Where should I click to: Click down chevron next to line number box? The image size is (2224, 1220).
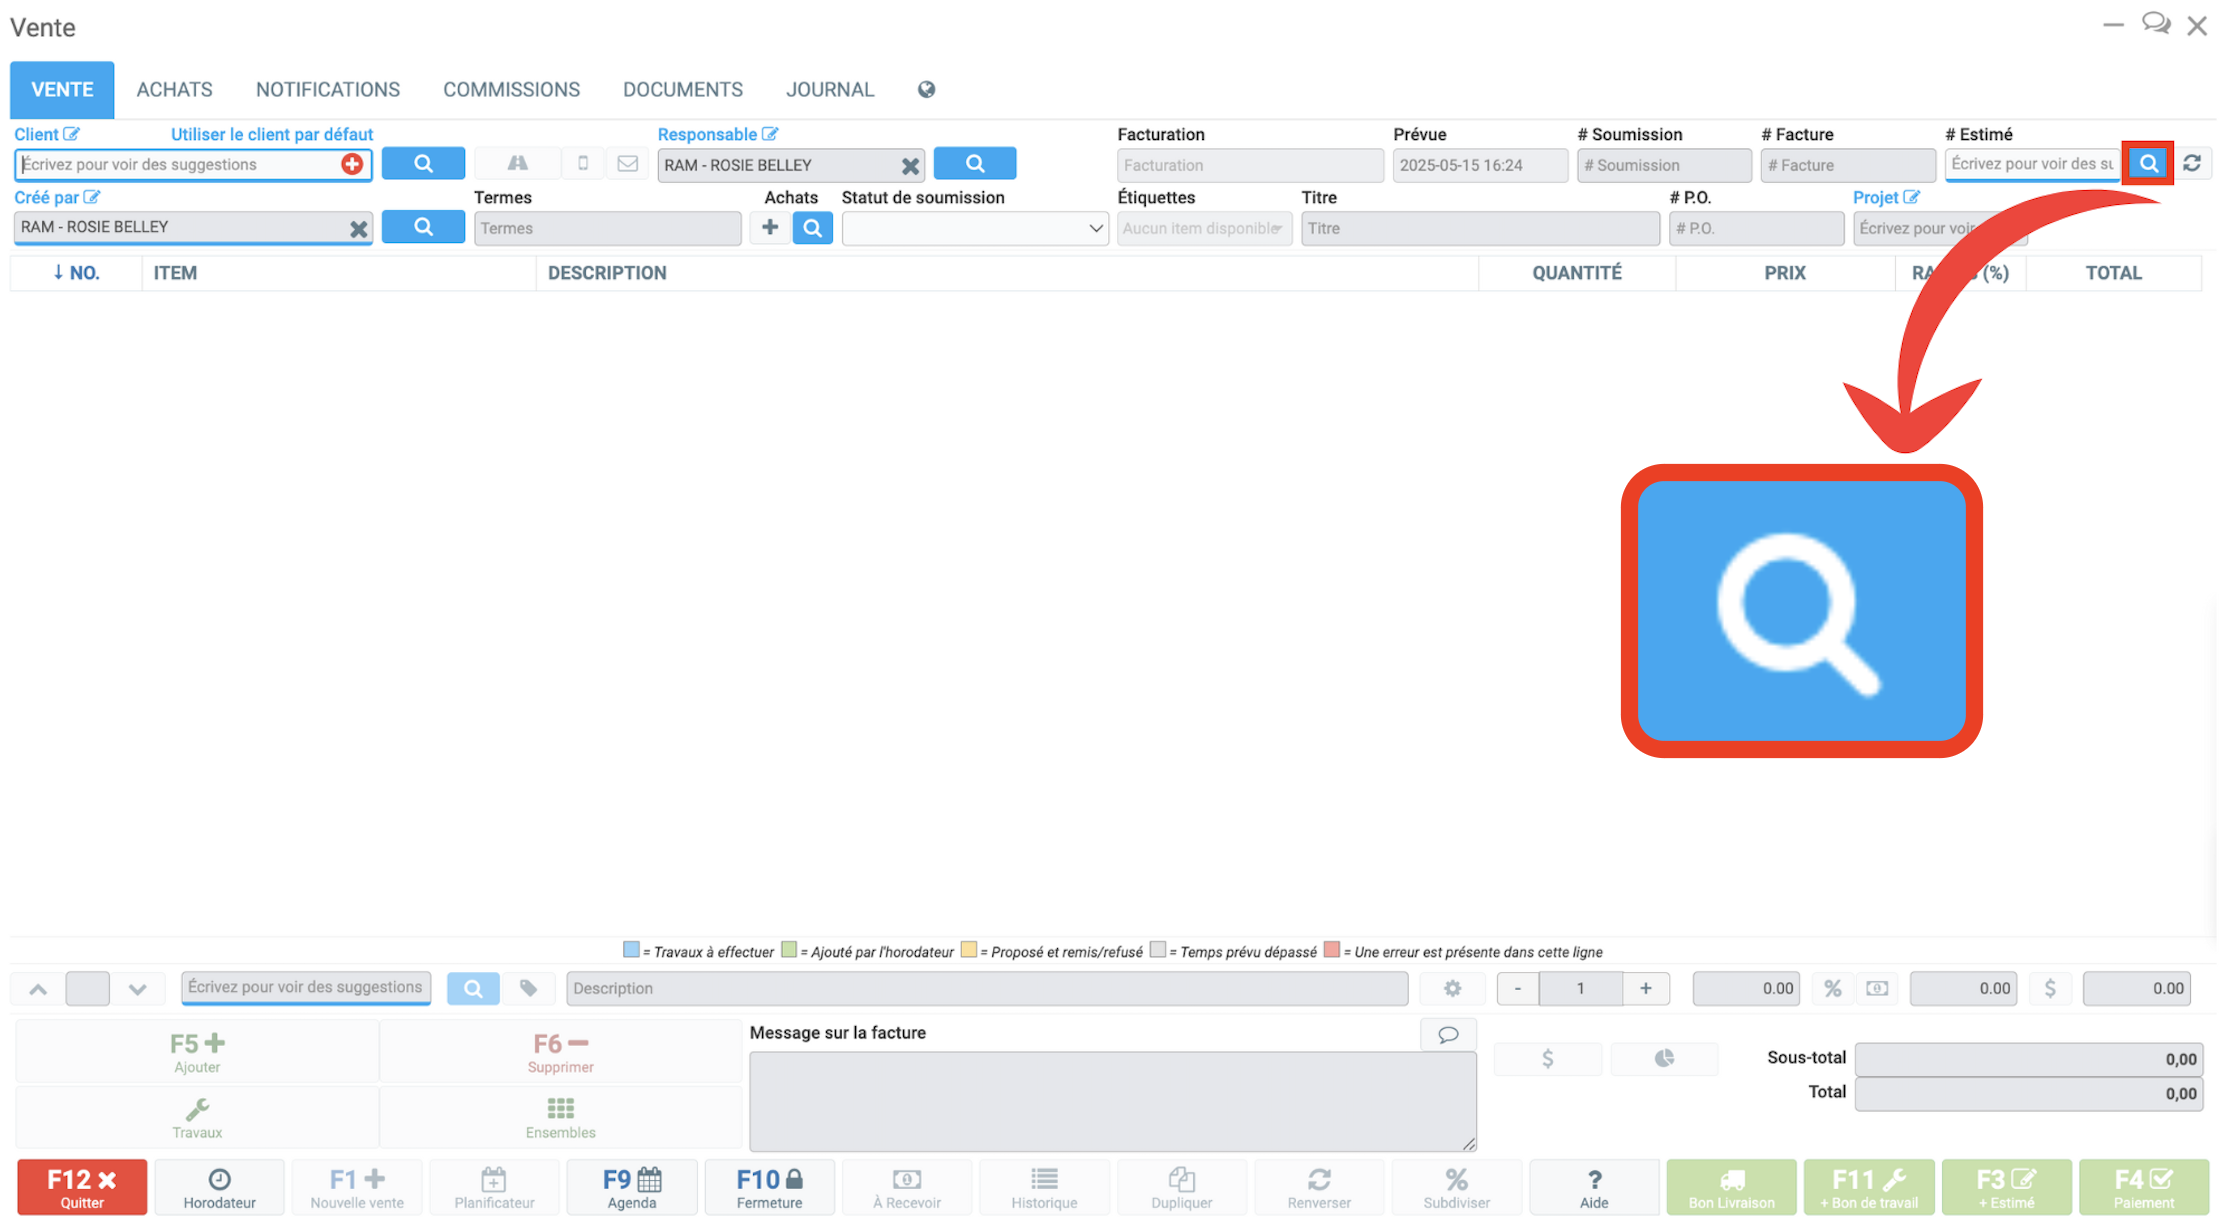click(x=138, y=989)
